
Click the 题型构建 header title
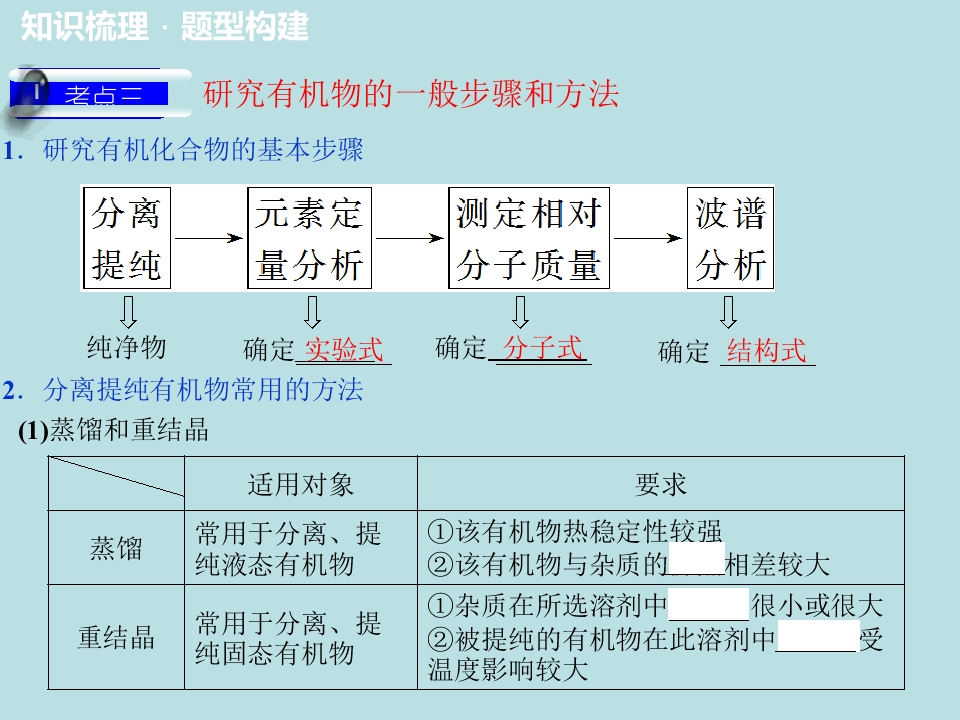[245, 26]
